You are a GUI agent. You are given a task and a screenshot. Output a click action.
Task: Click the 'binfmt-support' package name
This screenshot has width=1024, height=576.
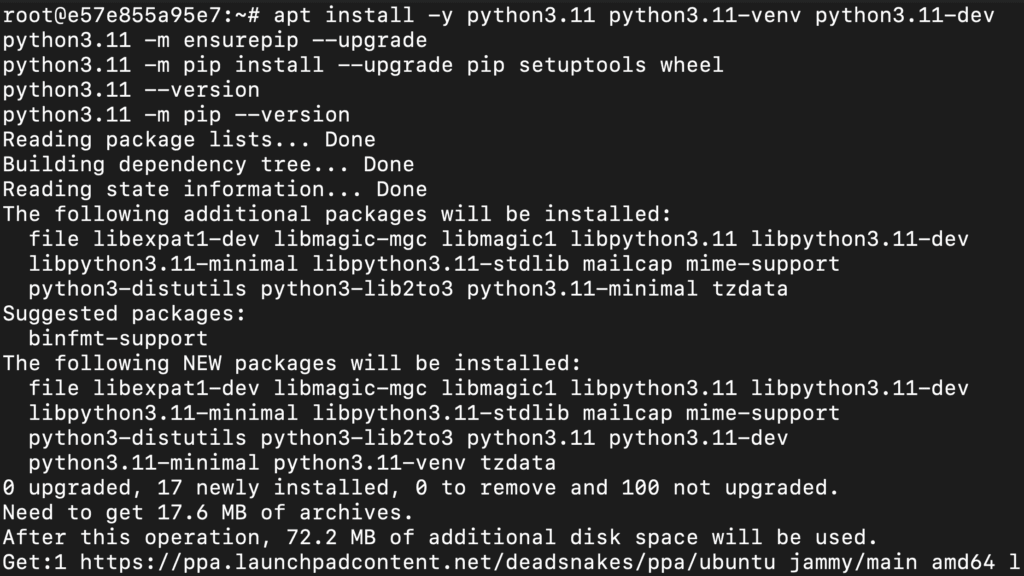(x=118, y=338)
